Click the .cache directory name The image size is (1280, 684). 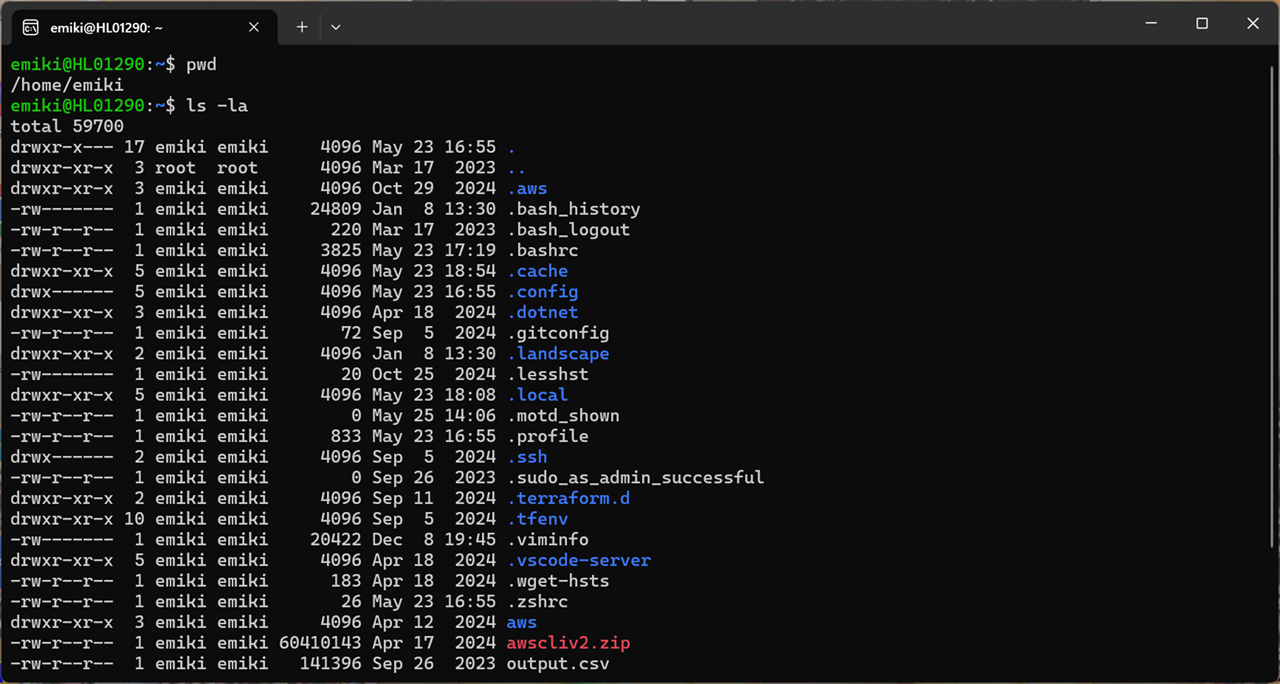[x=537, y=271]
